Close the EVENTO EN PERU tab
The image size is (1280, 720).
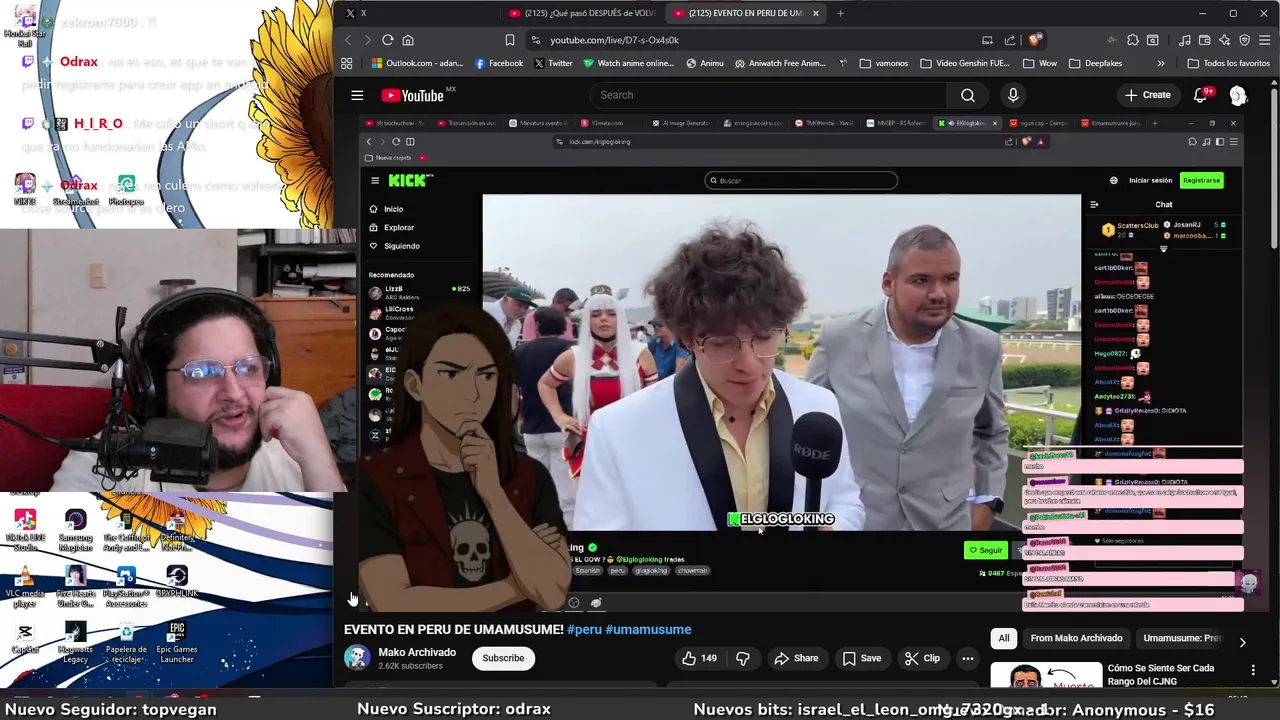816,13
